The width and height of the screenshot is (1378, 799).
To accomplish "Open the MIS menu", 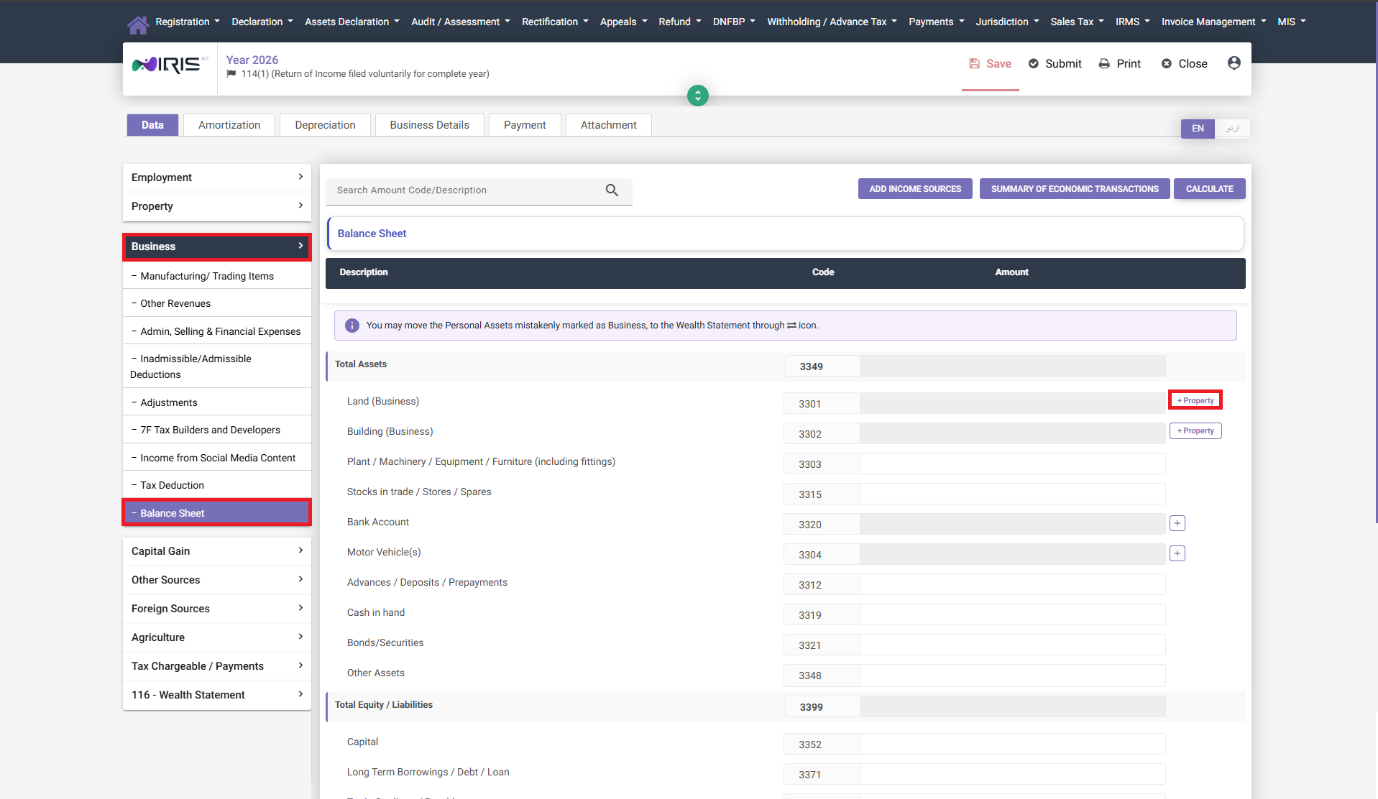I will (1291, 21).
